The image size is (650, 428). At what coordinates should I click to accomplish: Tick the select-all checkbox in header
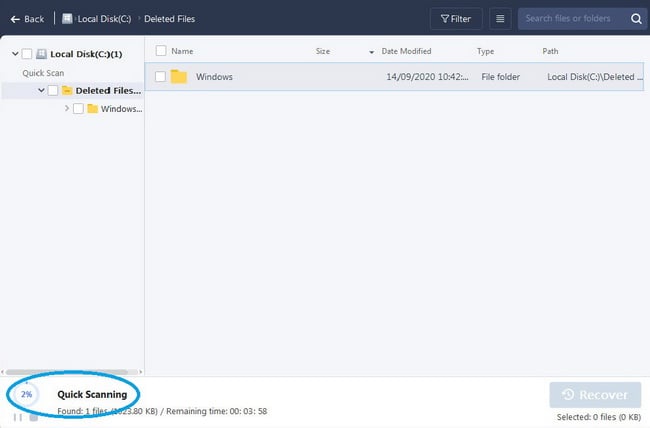pyautogui.click(x=161, y=51)
